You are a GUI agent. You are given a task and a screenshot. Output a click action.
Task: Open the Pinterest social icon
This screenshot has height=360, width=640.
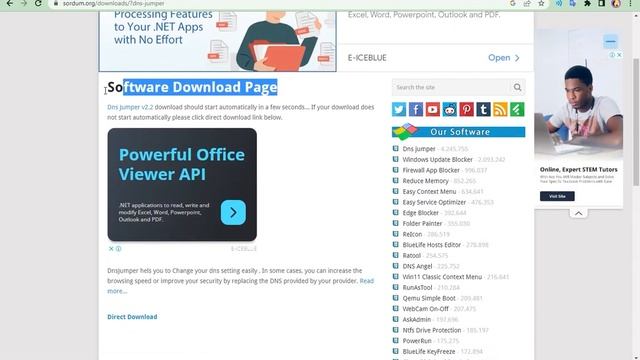click(x=467, y=109)
